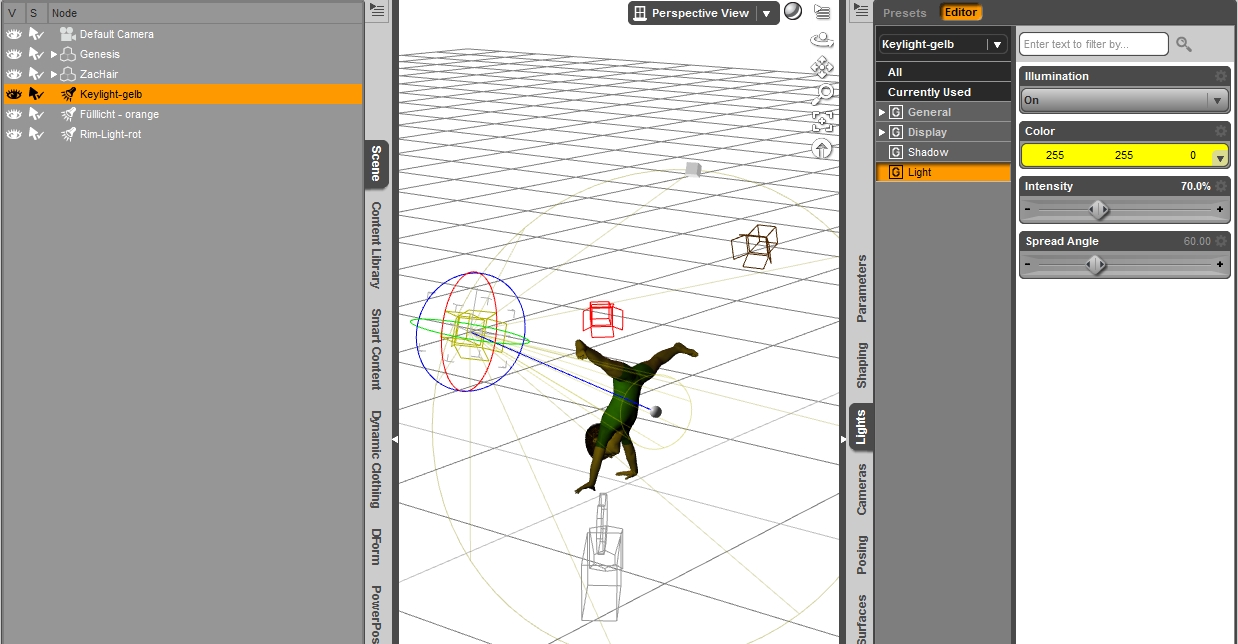Switch to the Editor tab
The width and height of the screenshot is (1238, 644).
point(961,13)
